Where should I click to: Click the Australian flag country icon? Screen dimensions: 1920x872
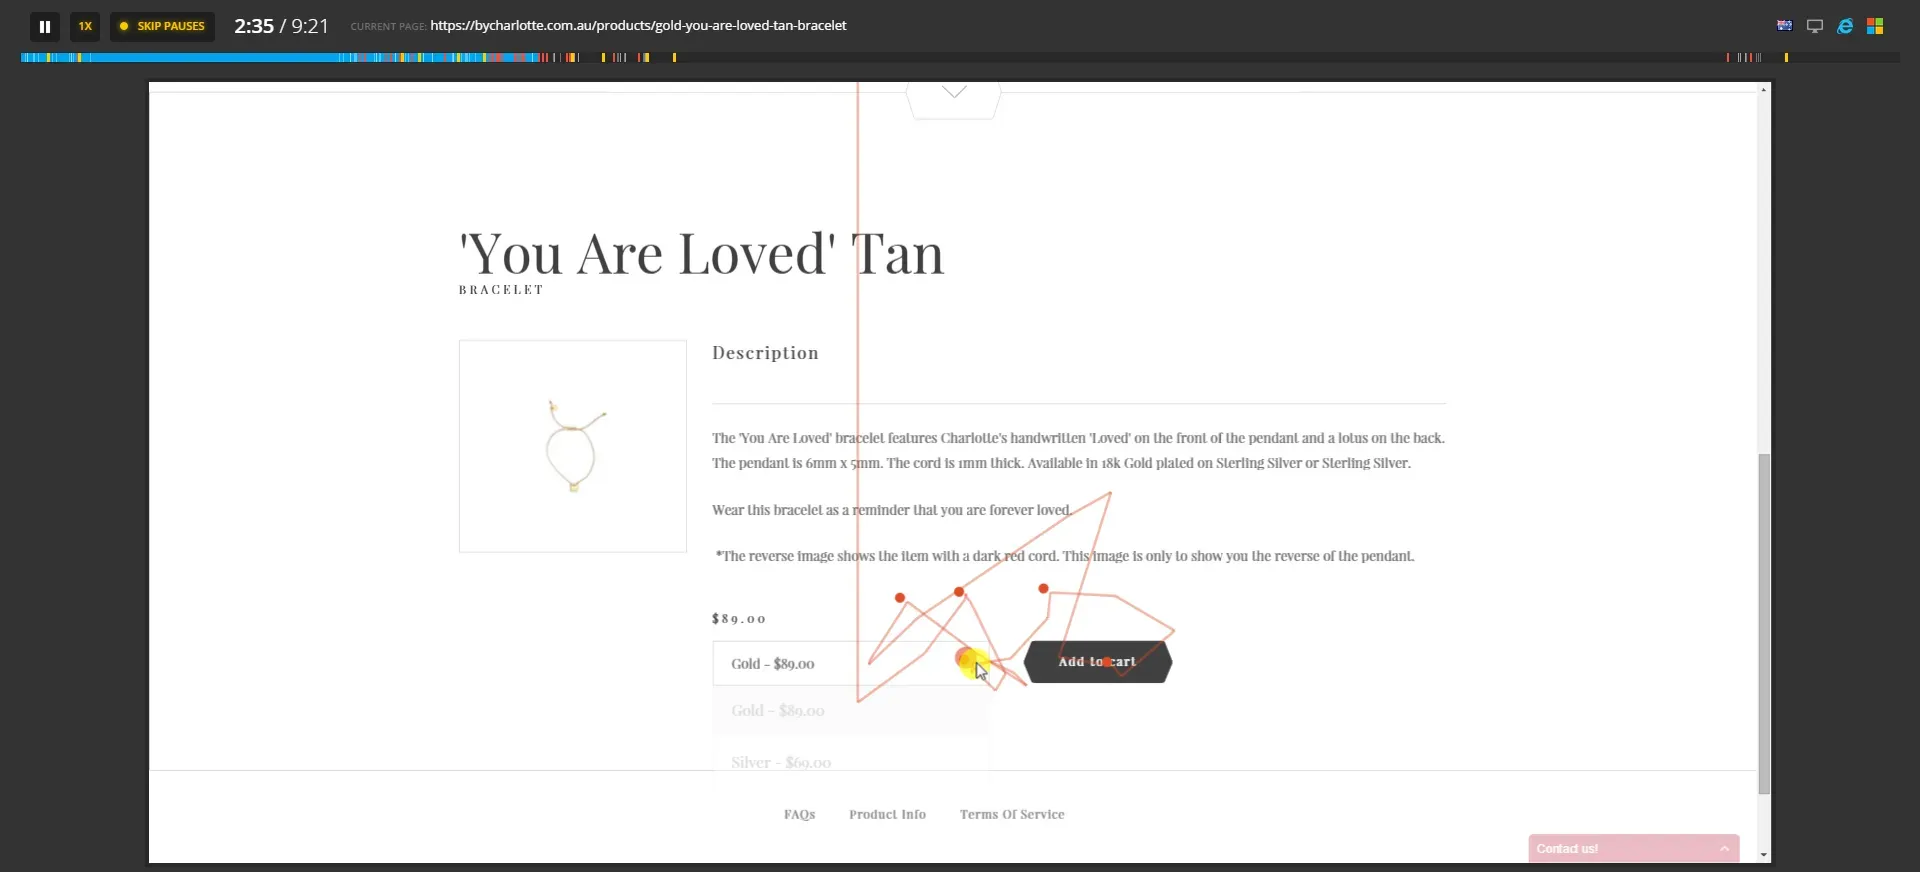(1784, 26)
